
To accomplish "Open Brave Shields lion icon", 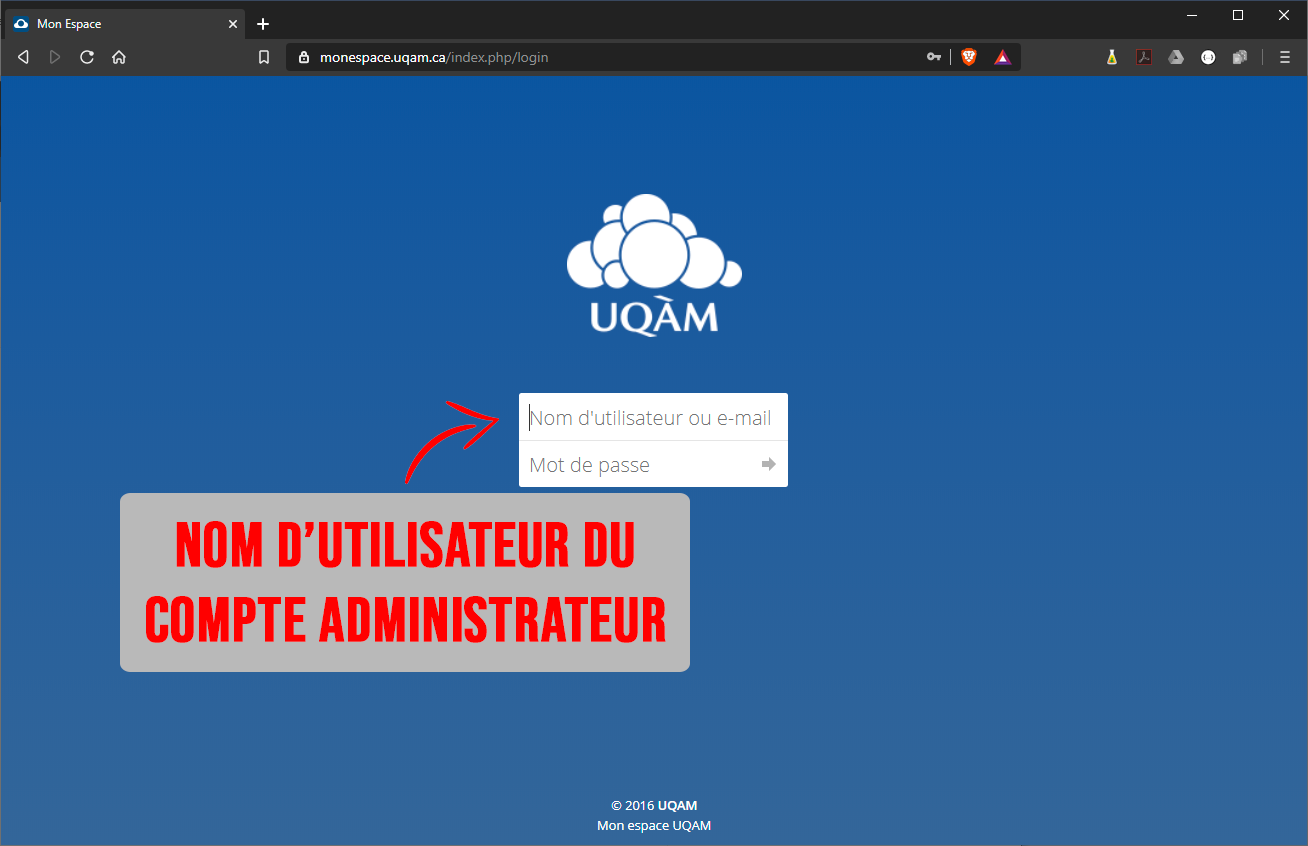I will point(968,57).
